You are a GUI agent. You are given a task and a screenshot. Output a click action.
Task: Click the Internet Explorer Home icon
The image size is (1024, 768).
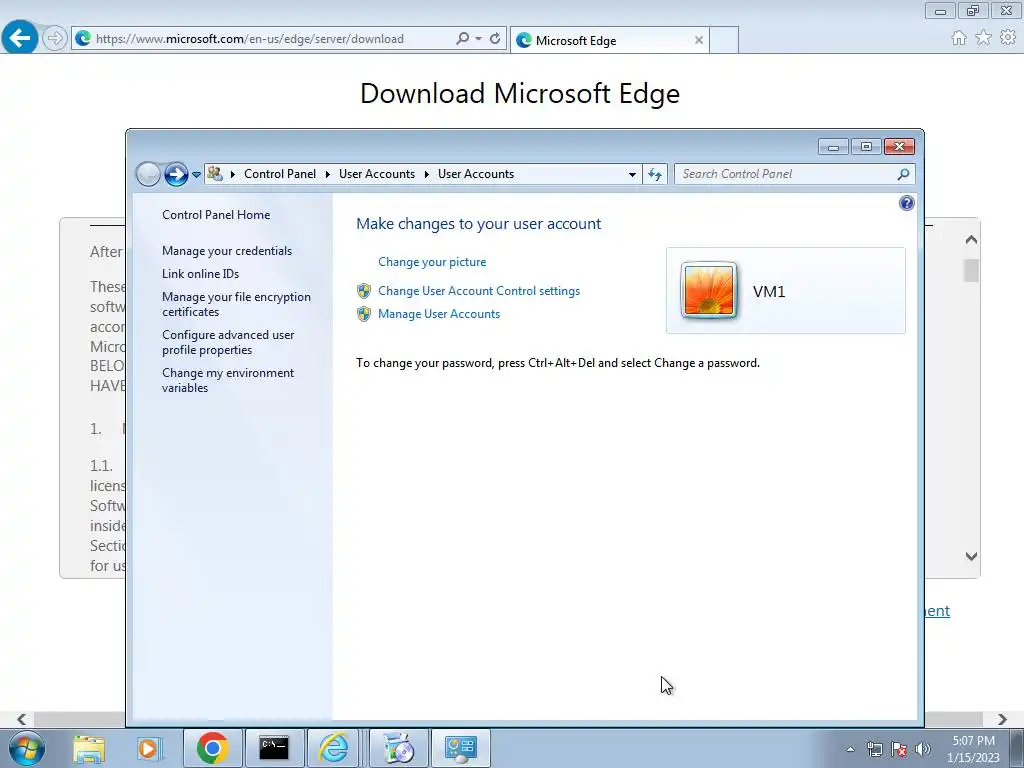(959, 39)
